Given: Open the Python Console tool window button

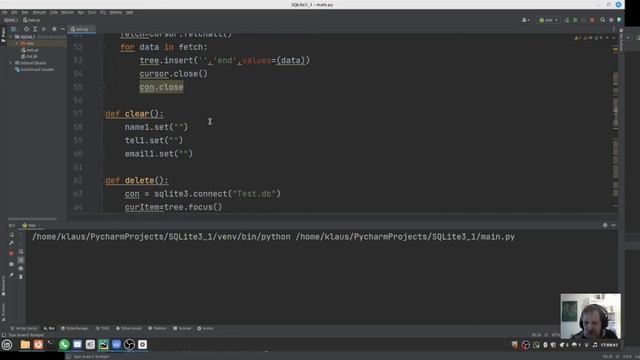Looking at the screenshot, I should coord(129,329).
